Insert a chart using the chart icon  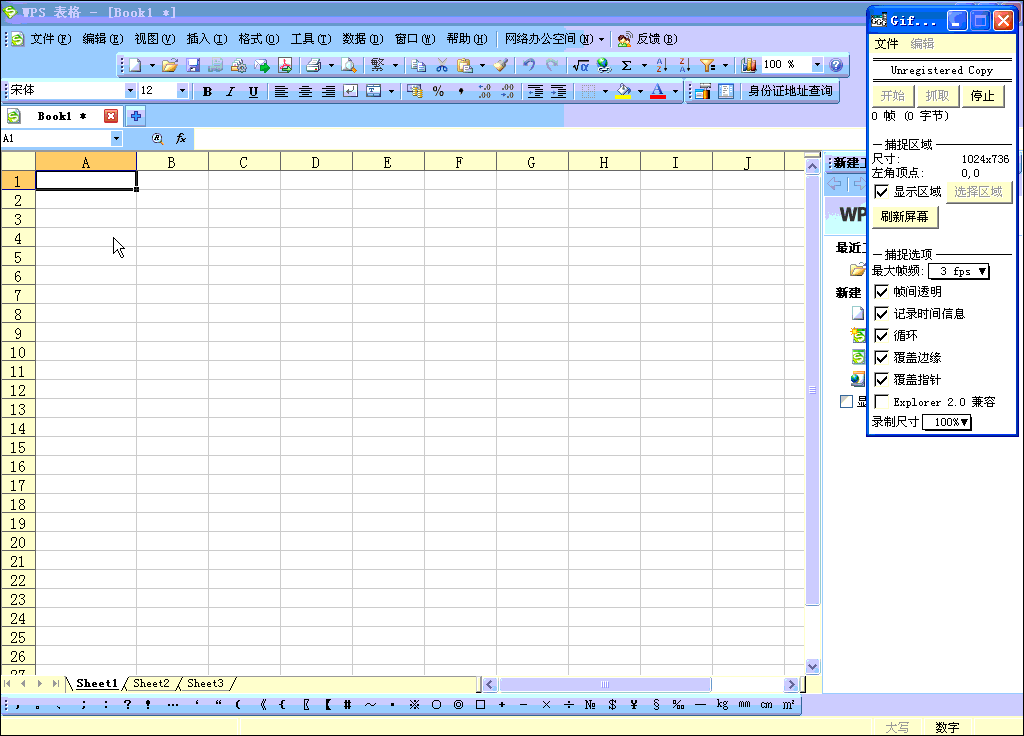point(749,65)
